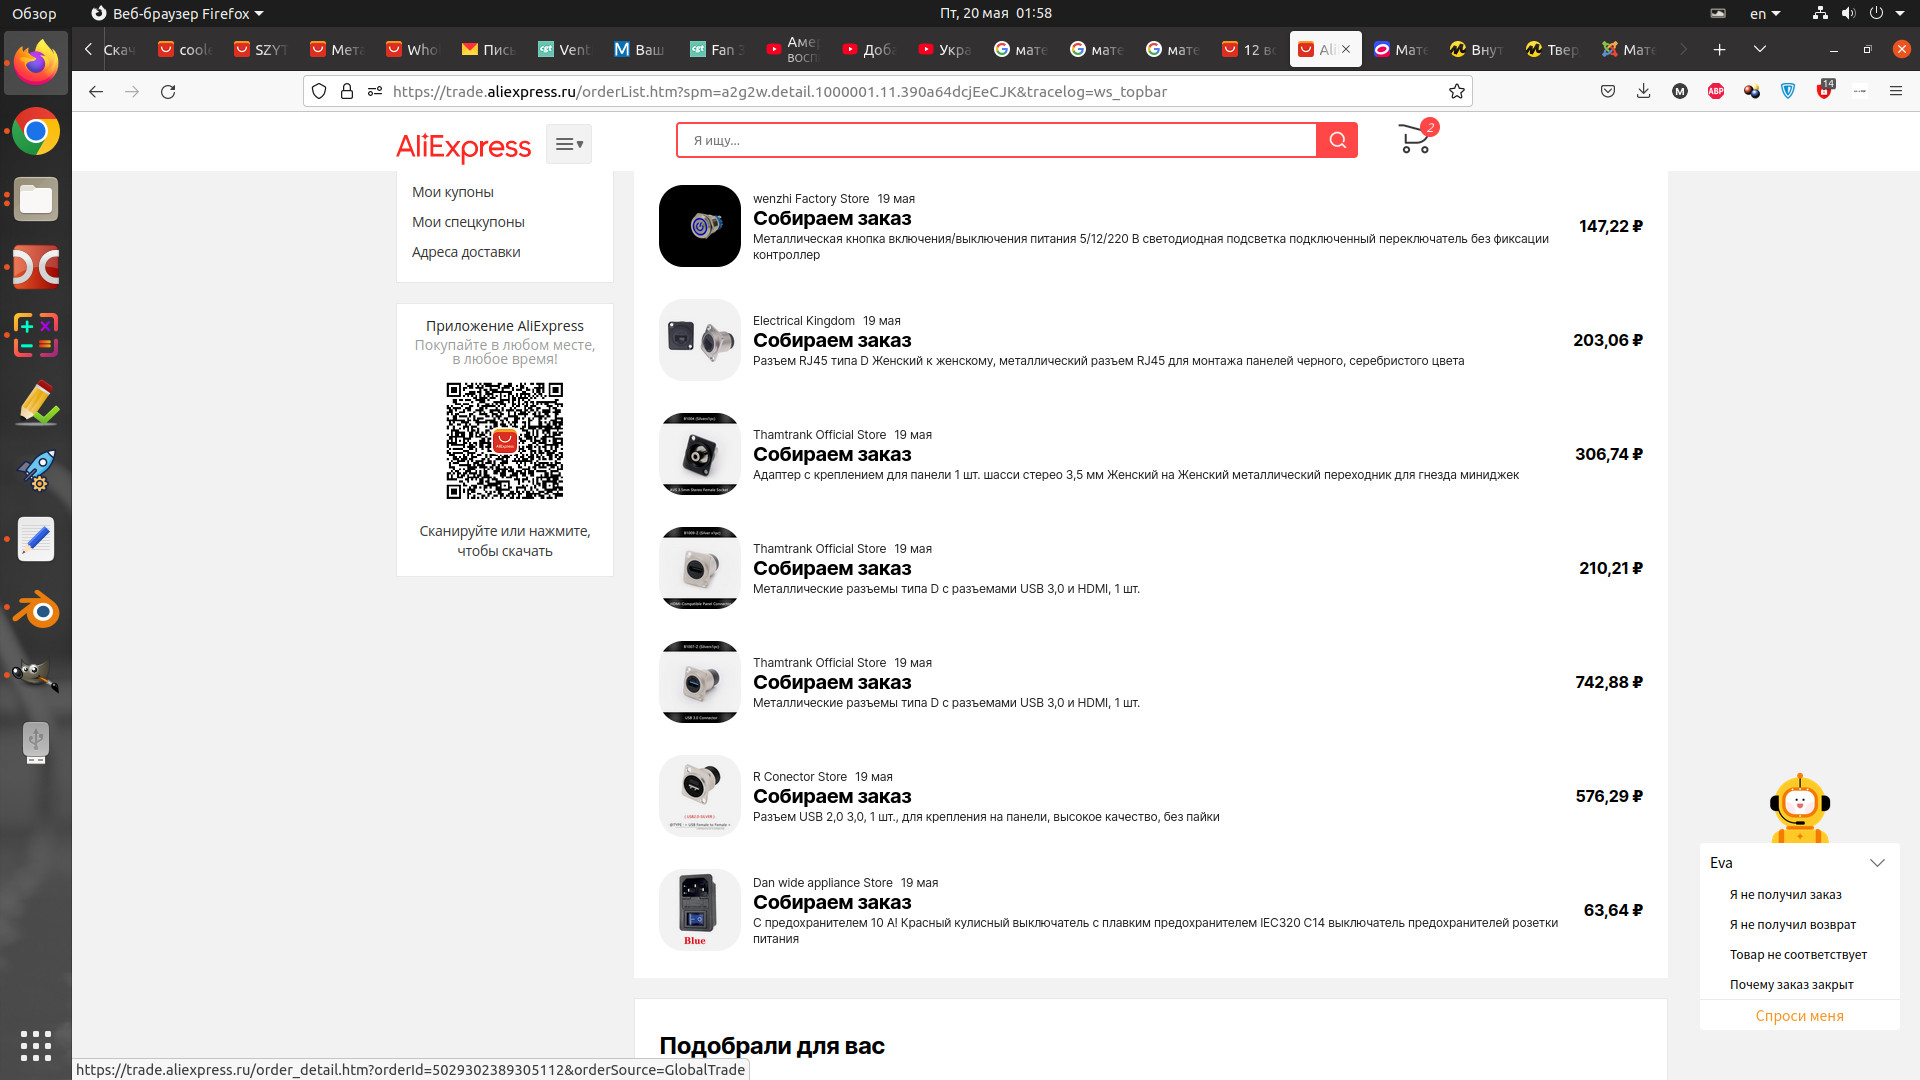Select "Товар не соответствует" in Eva chat
1920x1080 pixels.
click(x=1798, y=955)
